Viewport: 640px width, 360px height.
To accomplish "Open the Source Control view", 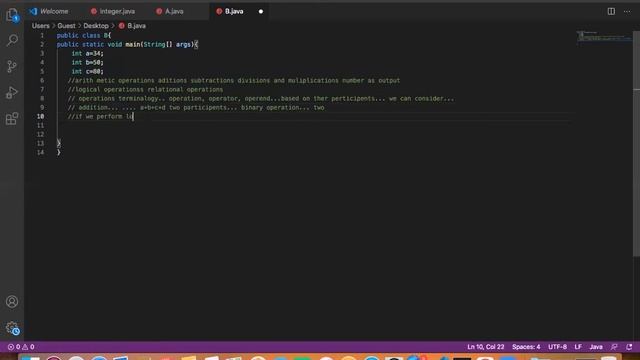I will point(12,66).
